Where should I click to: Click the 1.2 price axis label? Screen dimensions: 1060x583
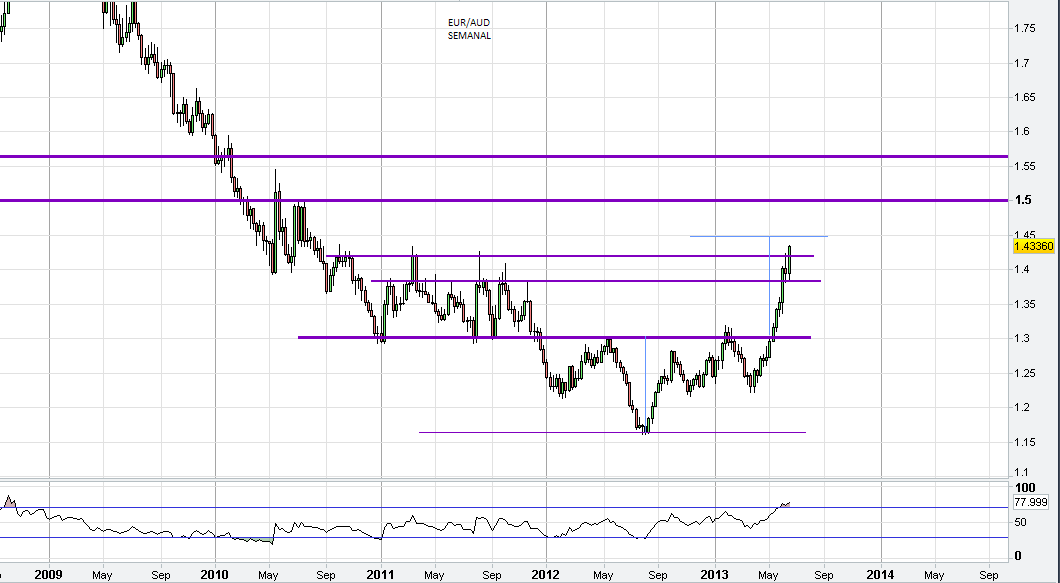tap(1022, 407)
